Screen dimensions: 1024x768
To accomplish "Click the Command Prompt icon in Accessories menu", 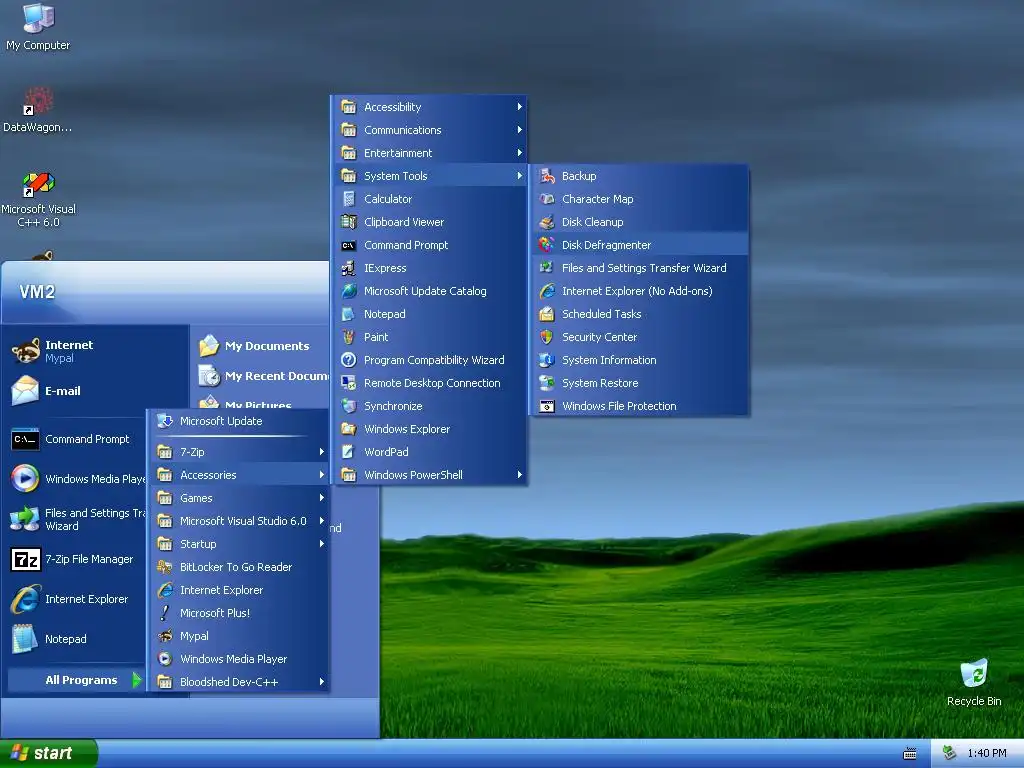I will tap(349, 245).
